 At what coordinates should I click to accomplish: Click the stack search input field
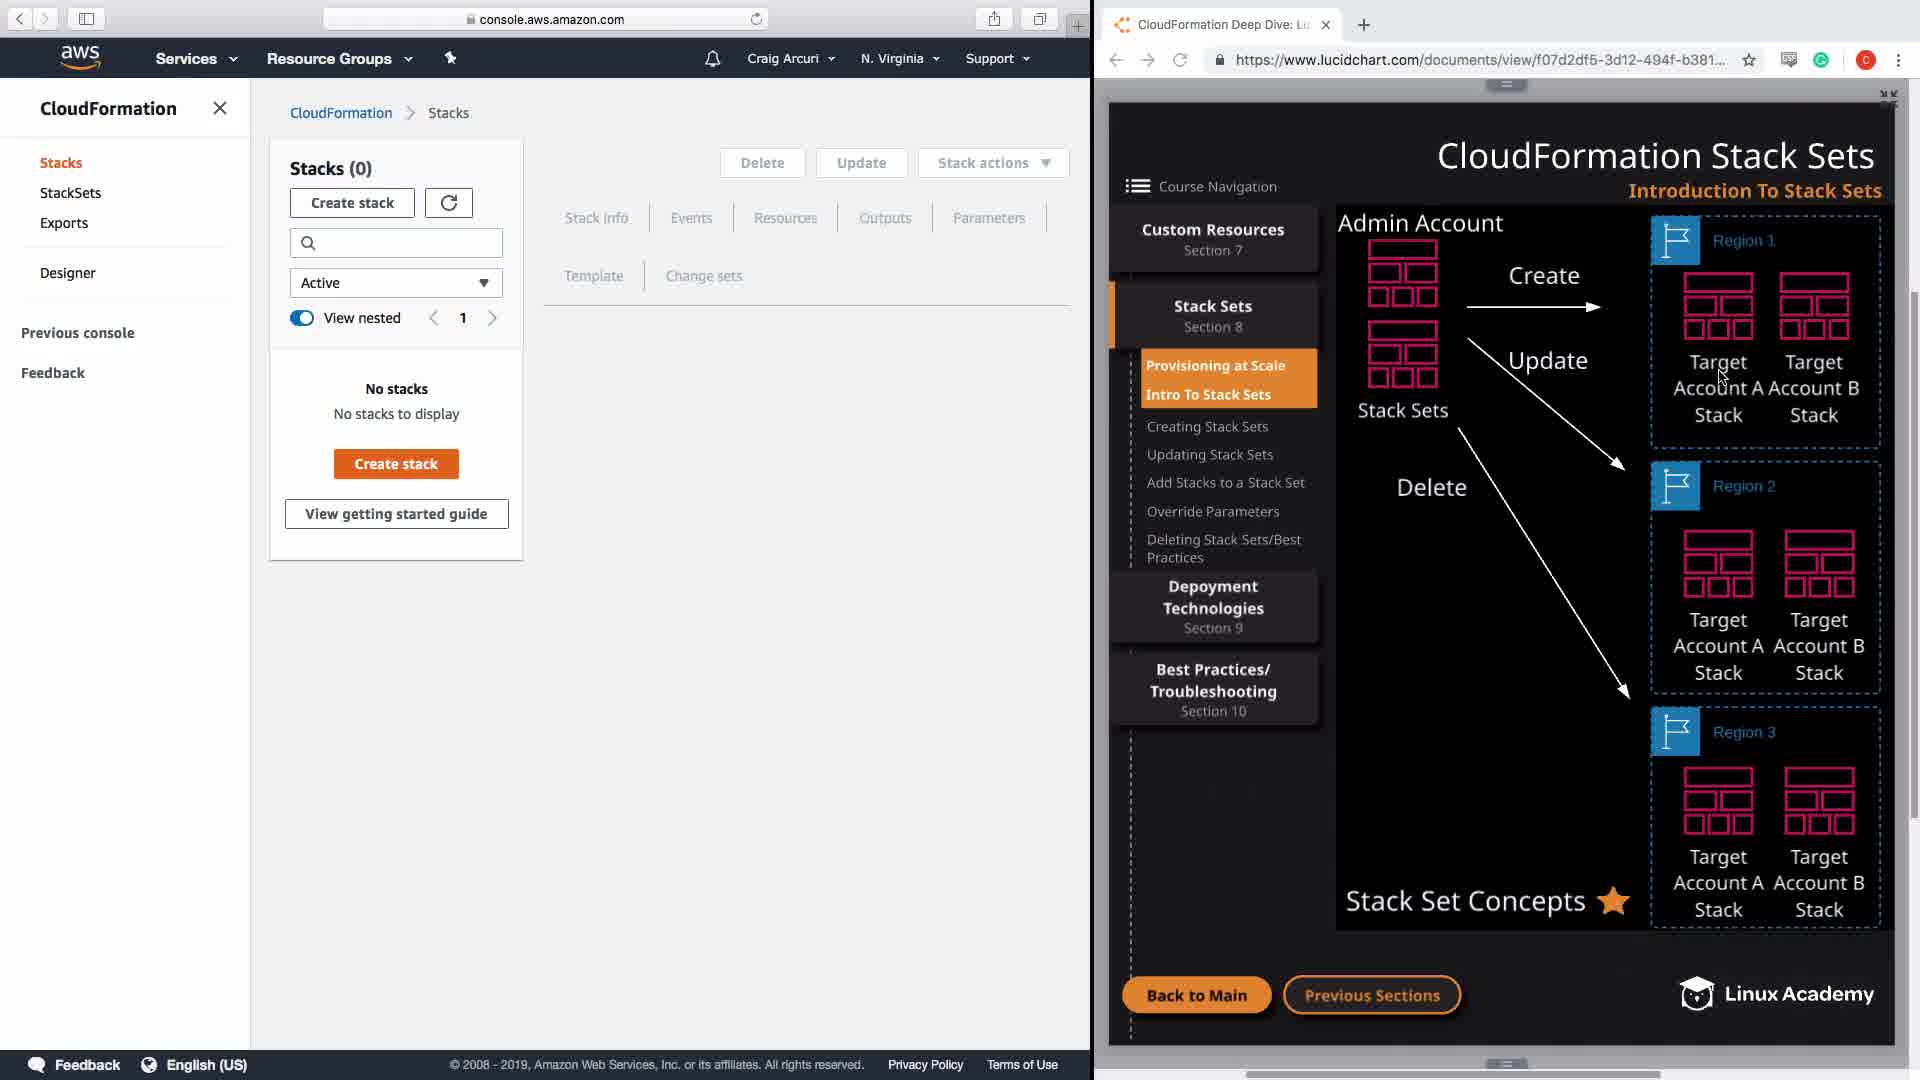coord(396,243)
